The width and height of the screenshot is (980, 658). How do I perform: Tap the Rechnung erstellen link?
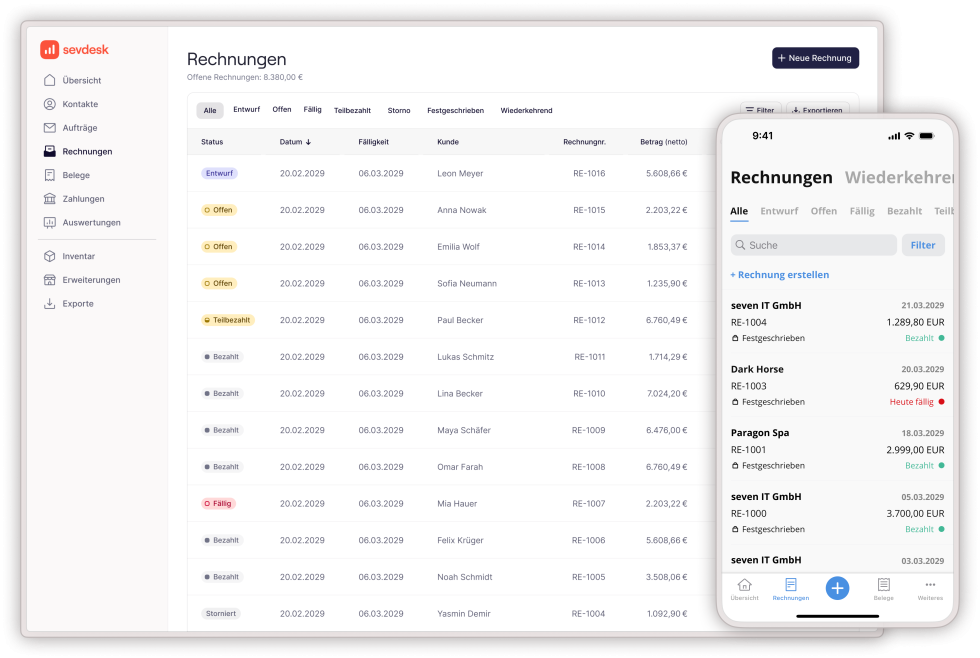pos(779,275)
